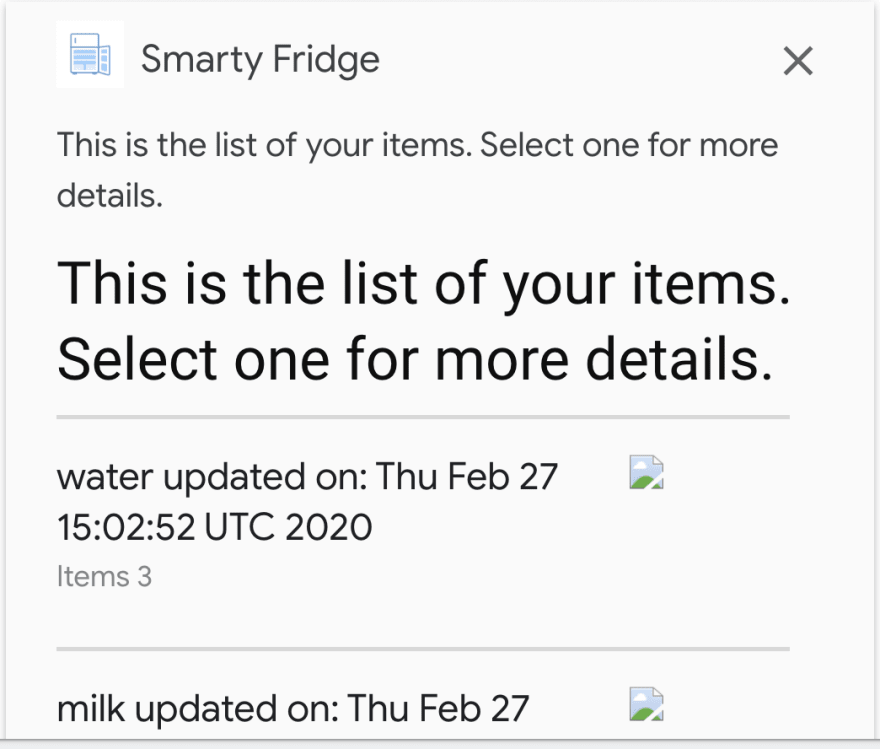Click the Smarty Fridge app icon
The image size is (880, 749).
point(90,54)
